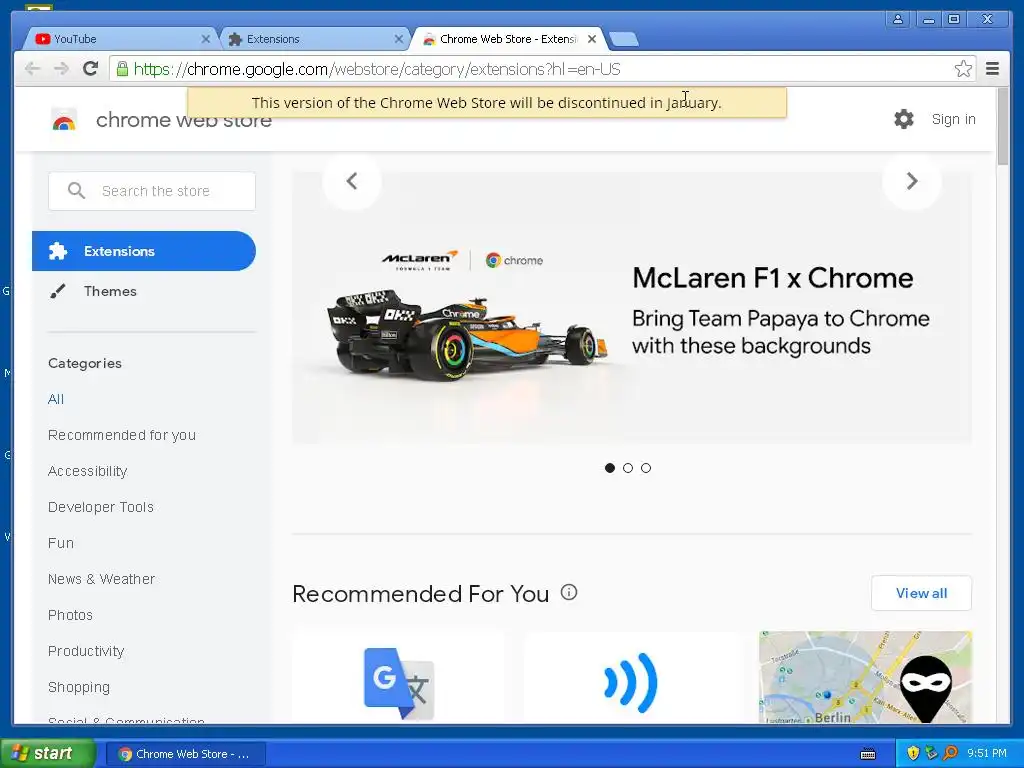Click the Recommended For You heading
Viewport: 1024px width, 768px height.
click(x=421, y=594)
